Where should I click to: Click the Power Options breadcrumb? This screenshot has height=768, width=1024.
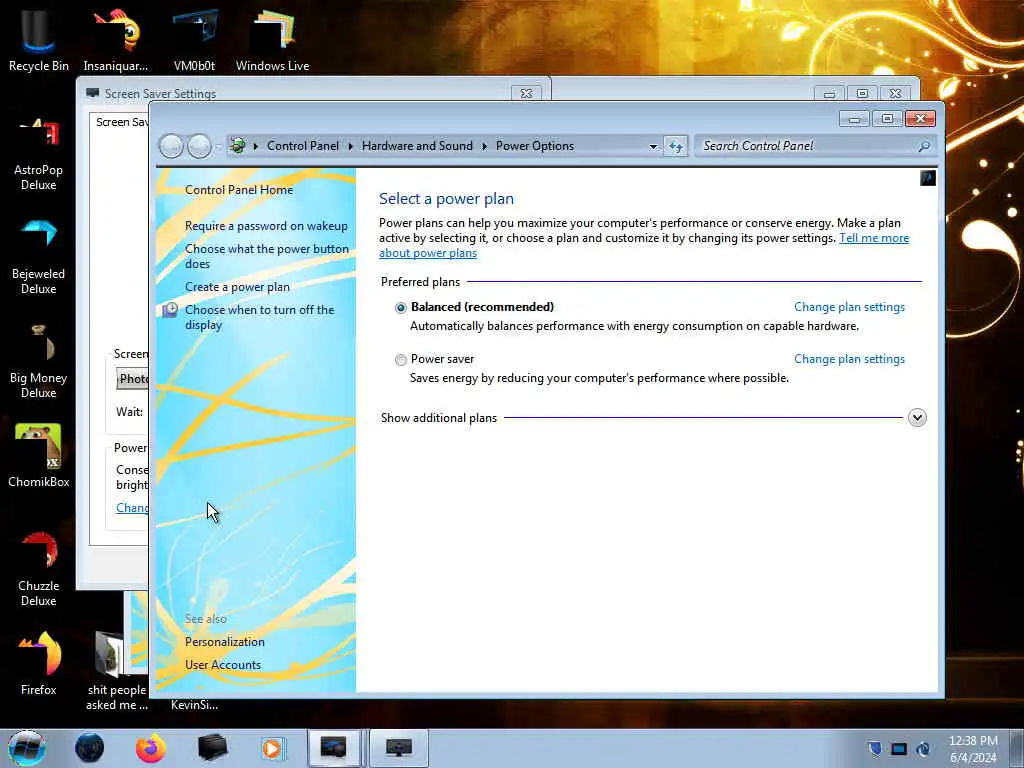[534, 146]
